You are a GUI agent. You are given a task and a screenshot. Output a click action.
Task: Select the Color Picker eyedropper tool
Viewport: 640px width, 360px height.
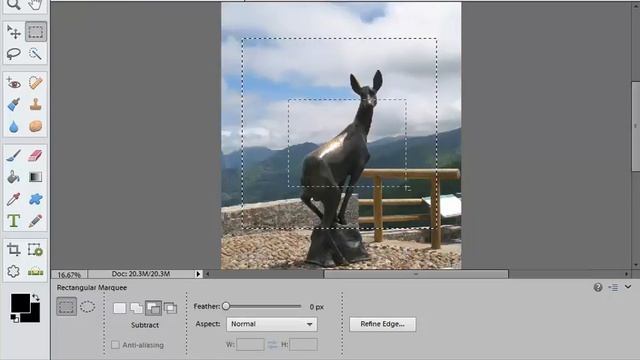click(13, 199)
